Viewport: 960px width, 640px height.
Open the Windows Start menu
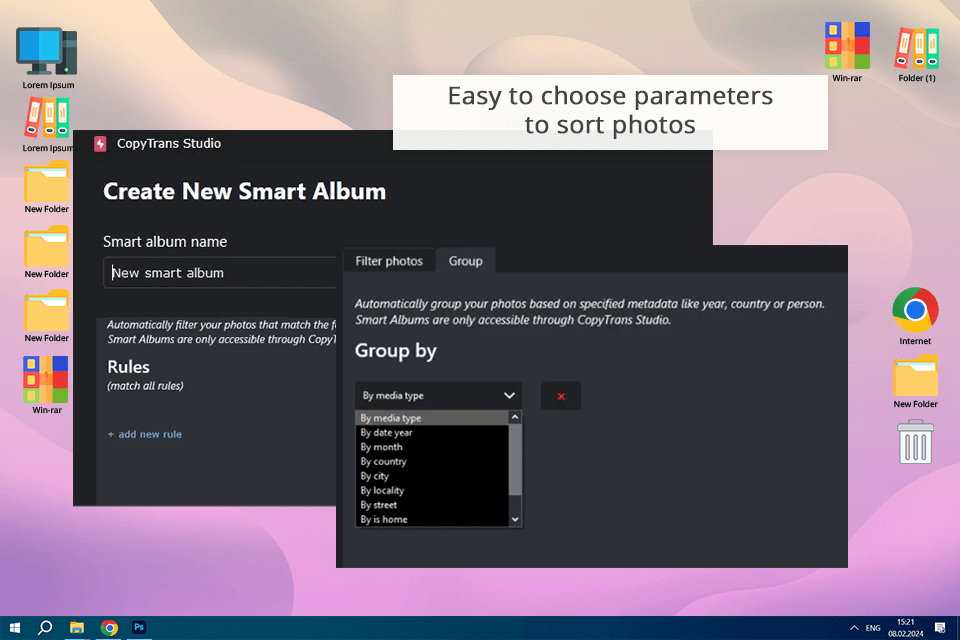click(15, 628)
